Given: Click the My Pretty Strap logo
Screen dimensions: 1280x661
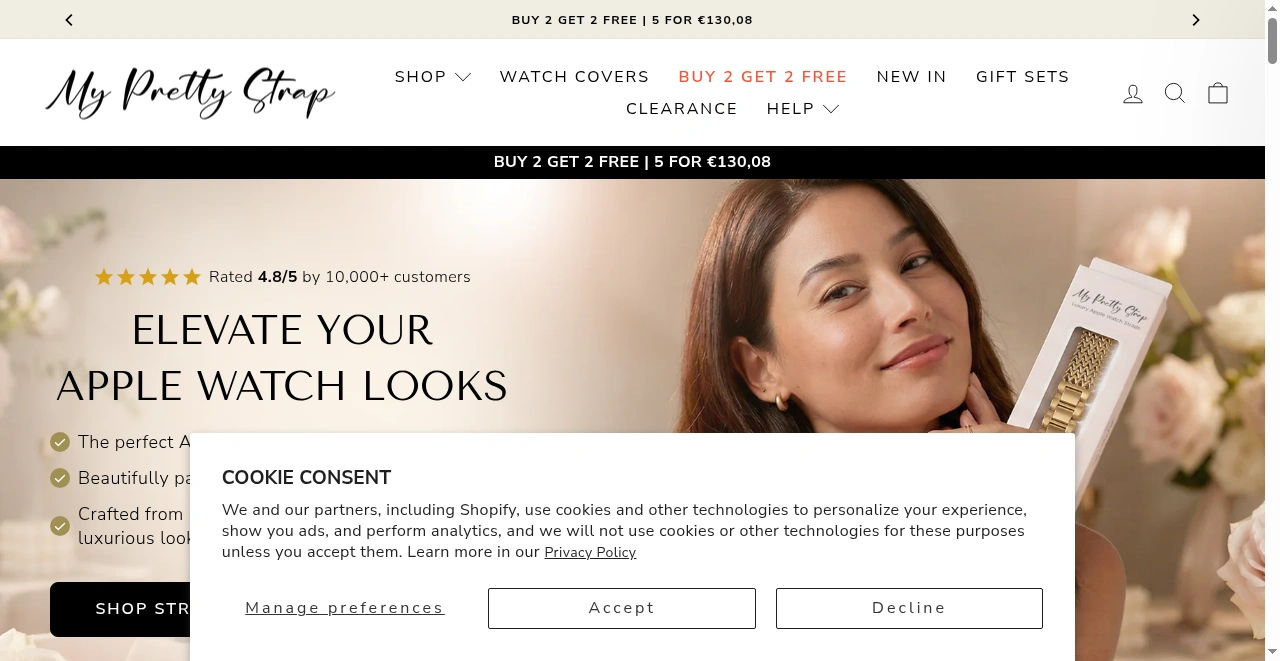Looking at the screenshot, I should [190, 93].
